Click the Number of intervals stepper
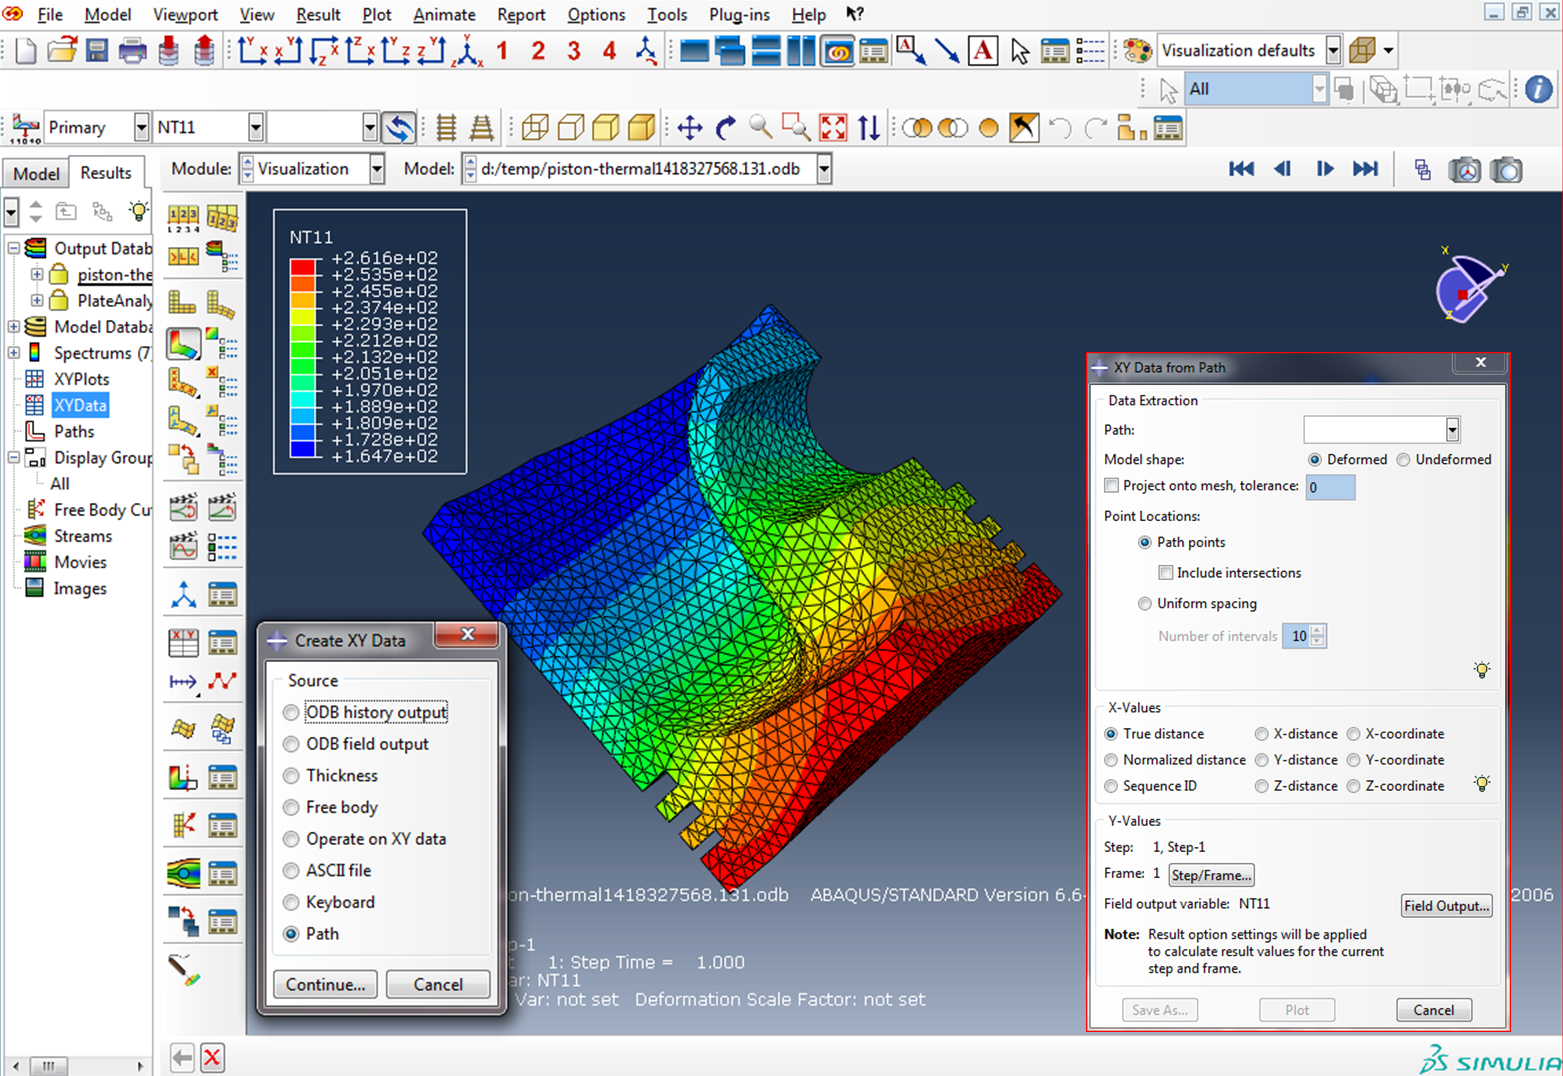Screen dimensions: 1563x1076 [1318, 636]
